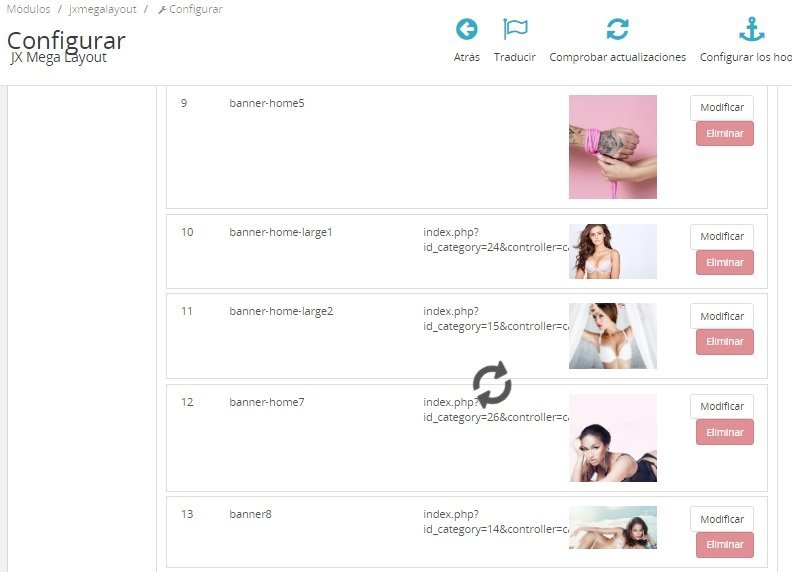This screenshot has height=572, width=792.
Task: Open the Configurar los hooks anchor icon
Action: pos(752,29)
